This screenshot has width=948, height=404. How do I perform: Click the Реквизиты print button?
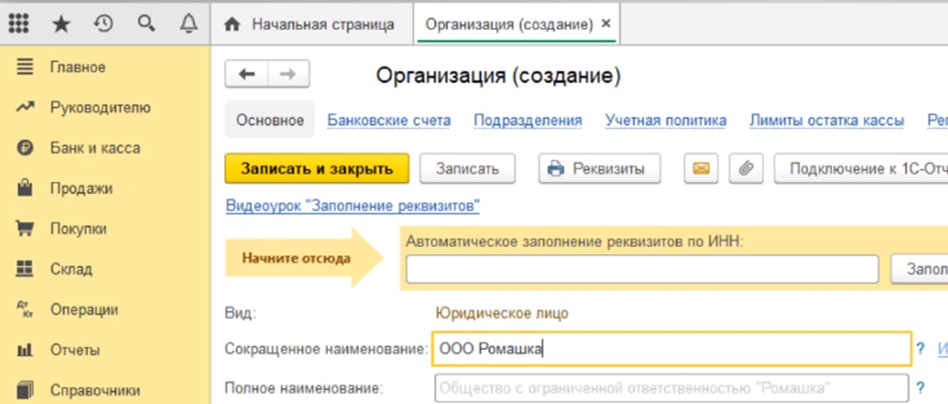599,169
